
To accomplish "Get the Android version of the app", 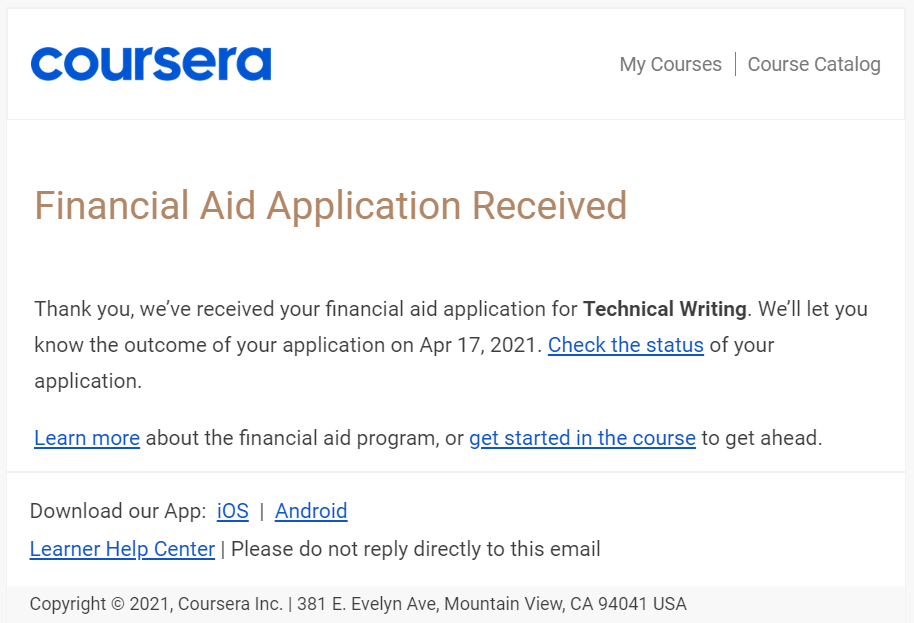I will tap(311, 511).
